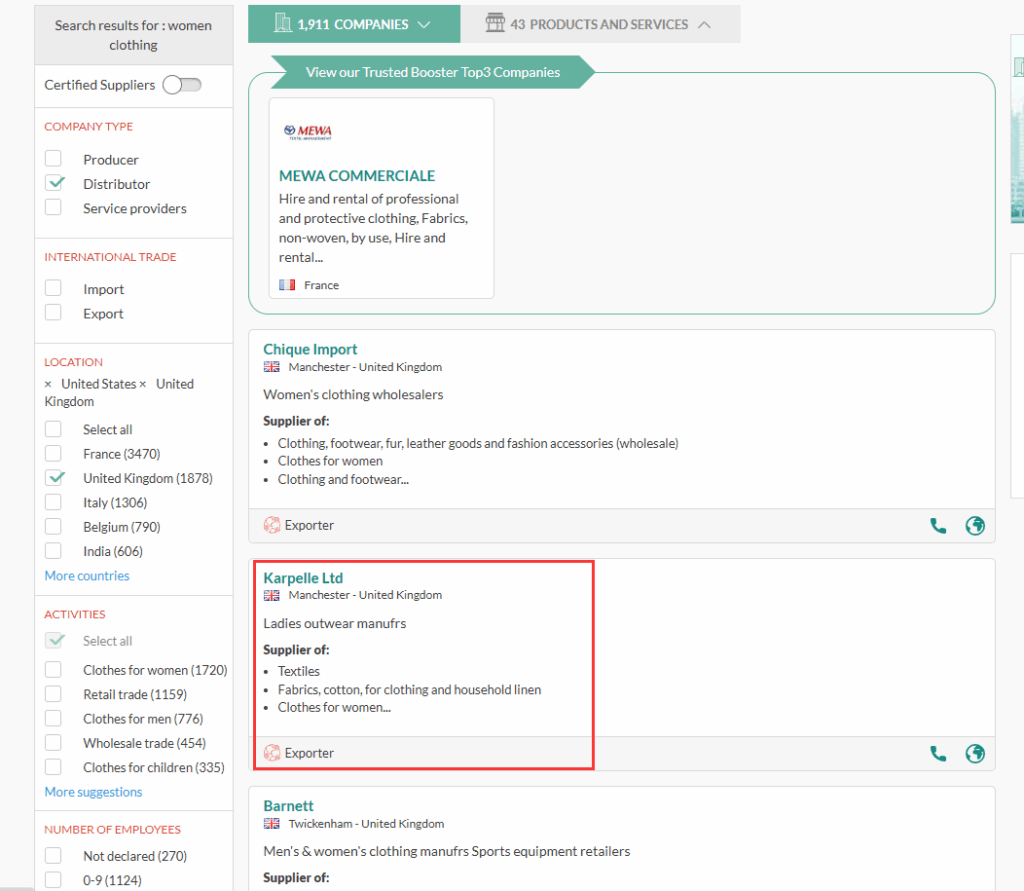Click 'Clothes for women...' under Karpelle Ltd
The height and width of the screenshot is (891, 1024).
tap(334, 707)
